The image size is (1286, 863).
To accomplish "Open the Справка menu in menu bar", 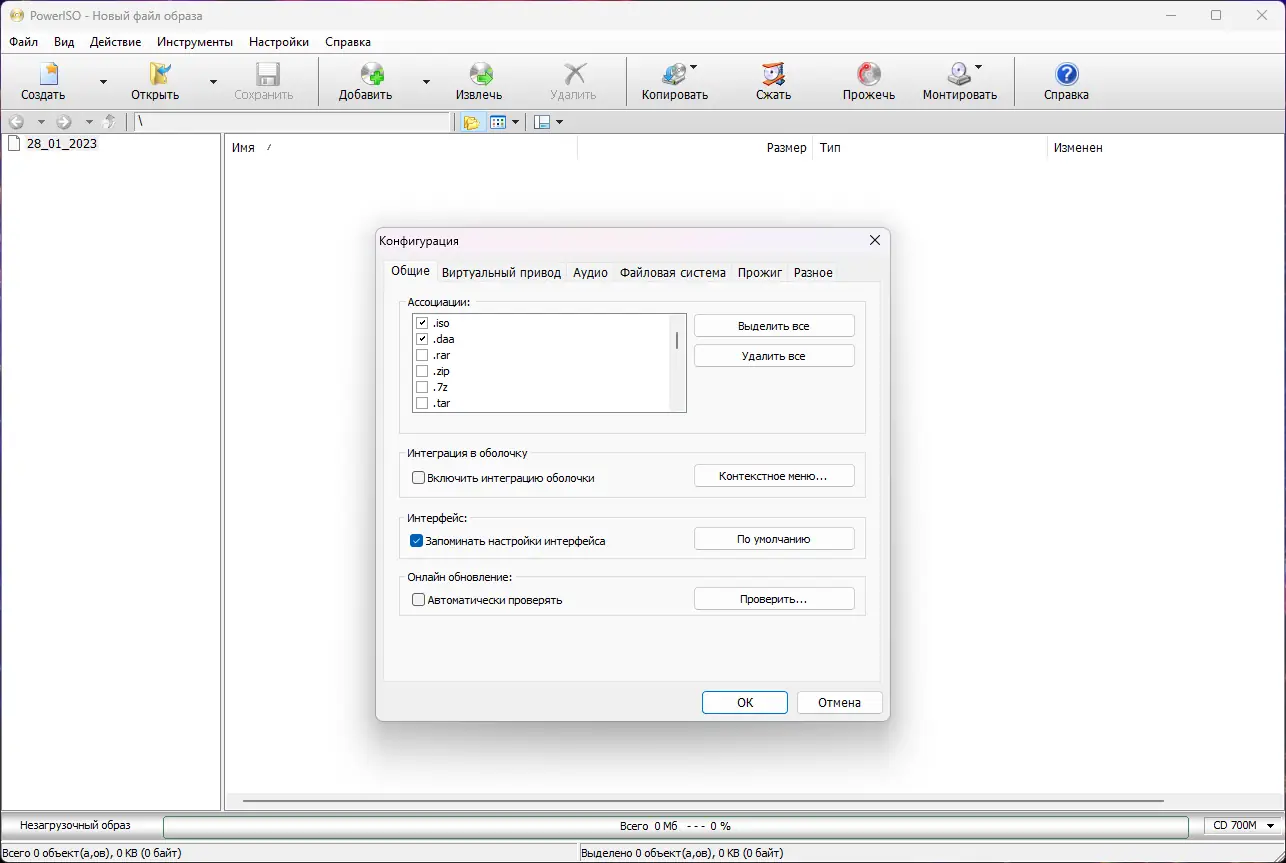I will [348, 42].
